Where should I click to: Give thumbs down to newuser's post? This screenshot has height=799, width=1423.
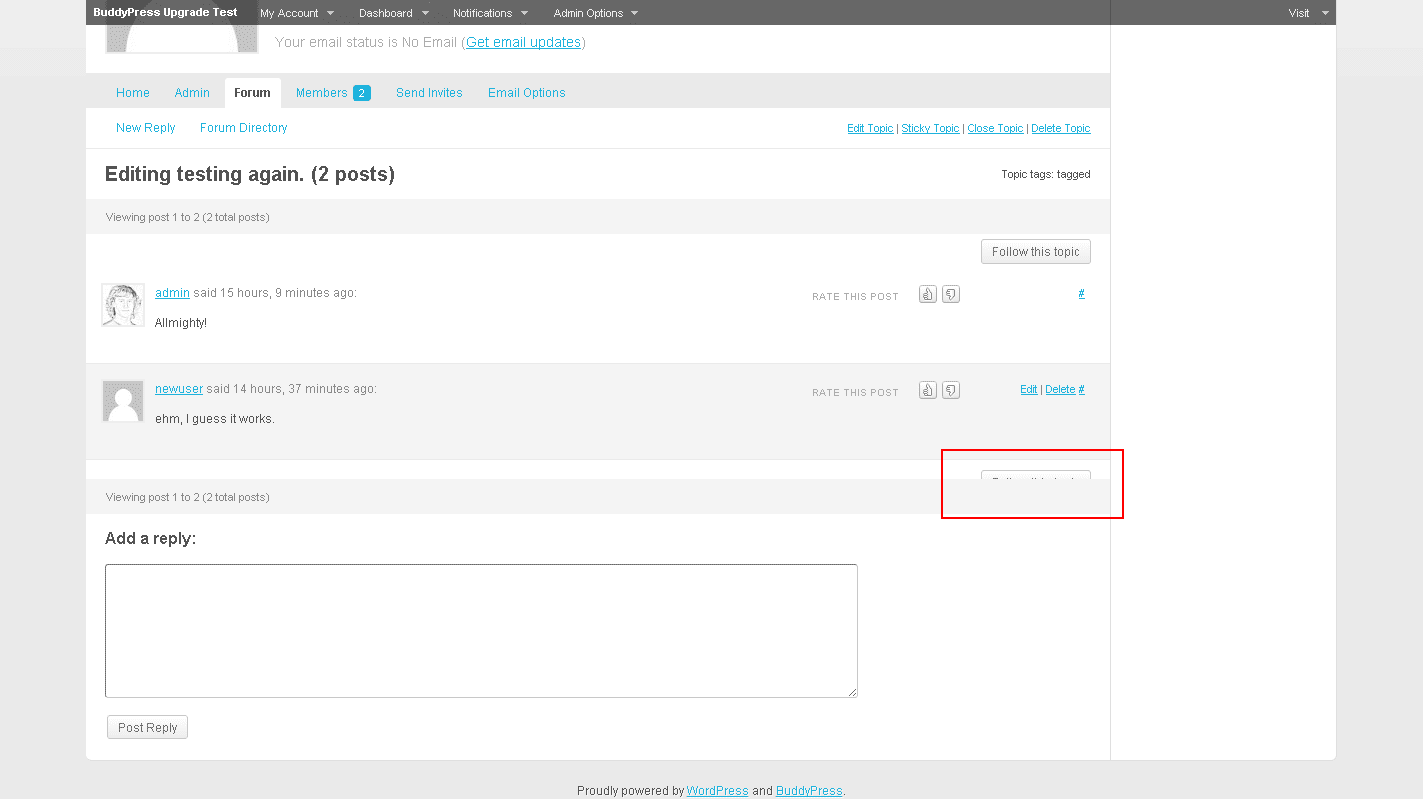951,390
